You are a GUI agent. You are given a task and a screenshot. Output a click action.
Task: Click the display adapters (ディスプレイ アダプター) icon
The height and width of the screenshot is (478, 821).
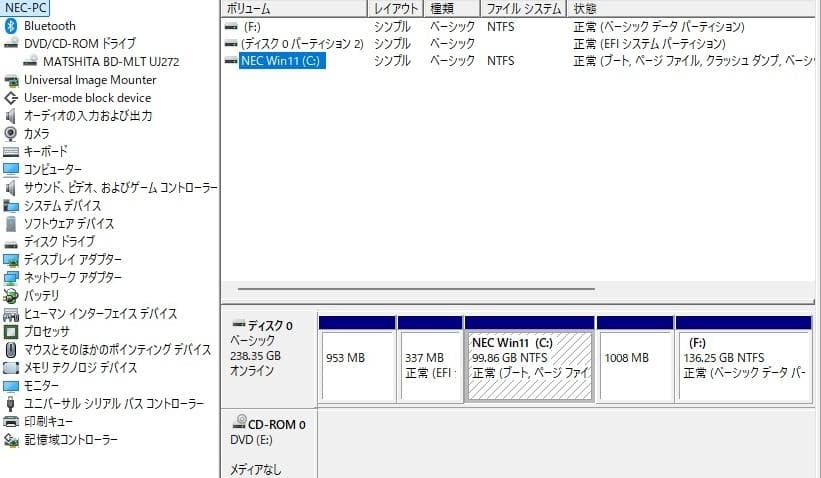tap(11, 260)
